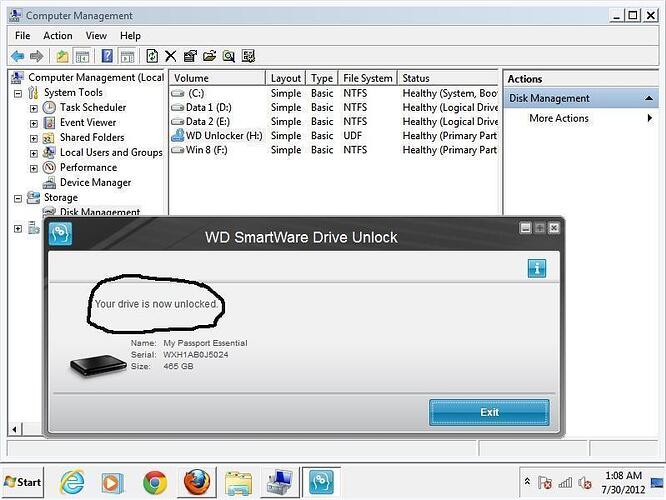Click the Delete X toolbar icon

point(171,56)
